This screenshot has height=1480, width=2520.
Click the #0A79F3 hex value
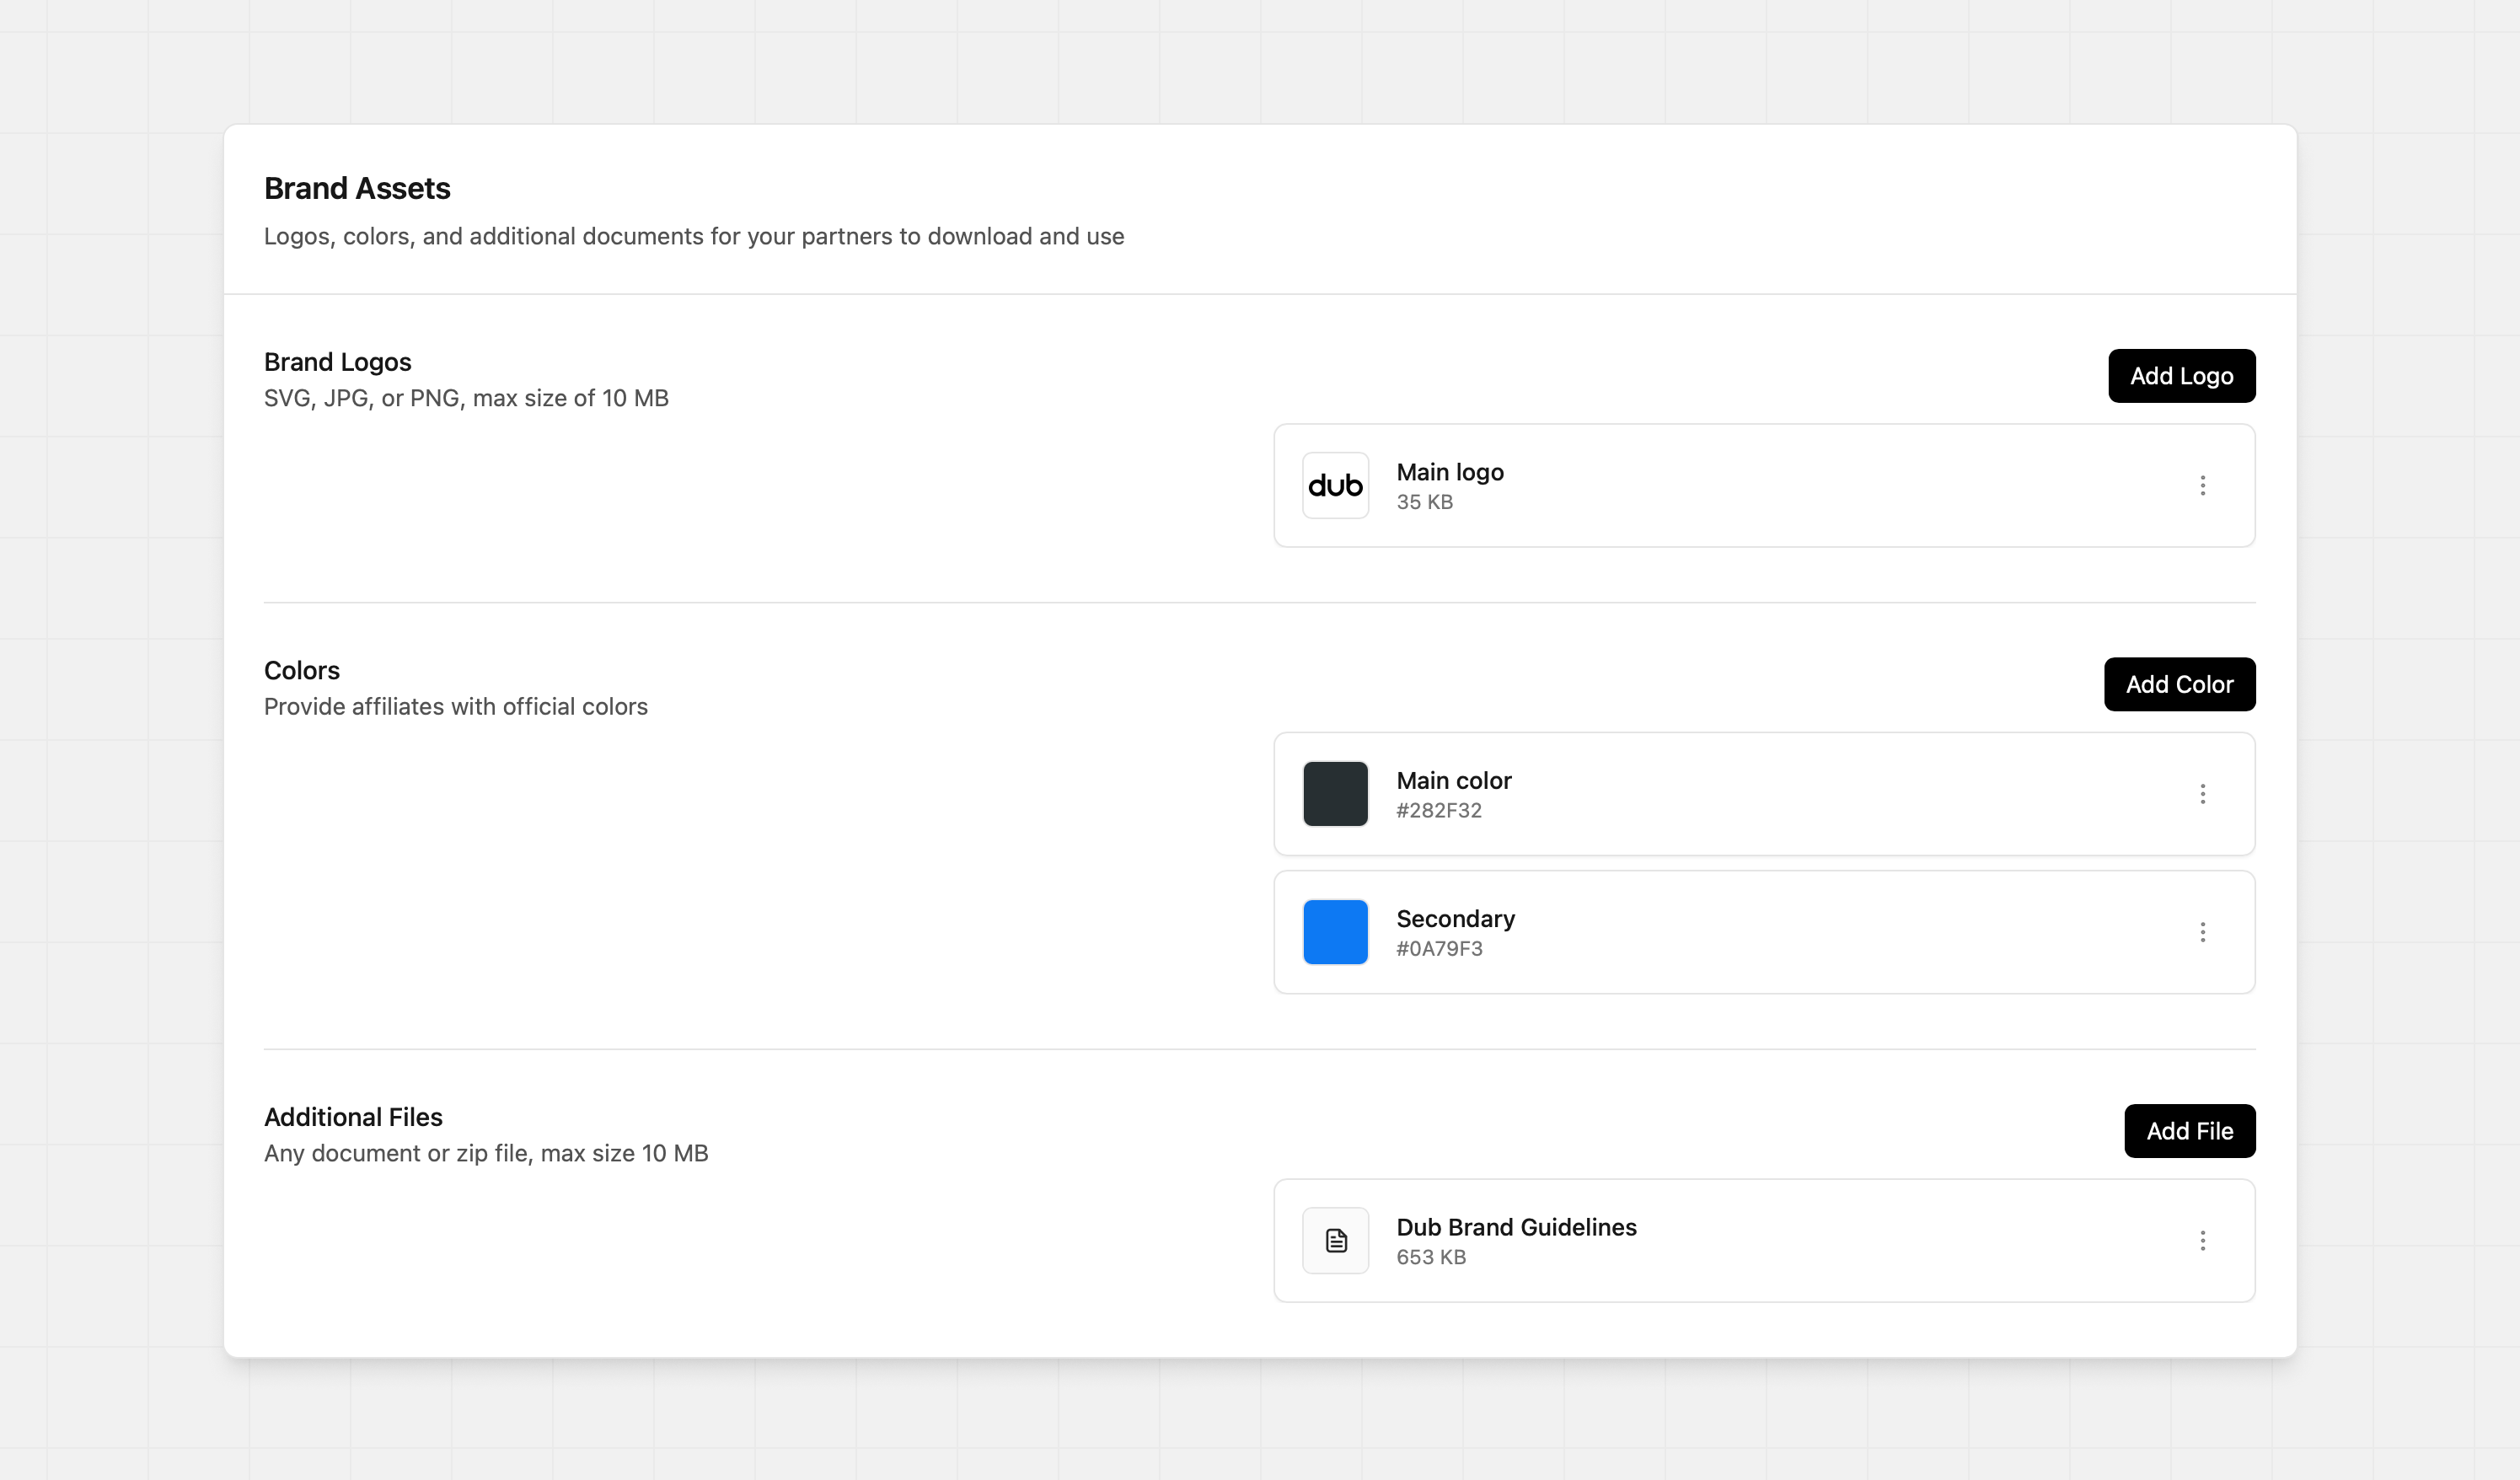click(x=1439, y=949)
